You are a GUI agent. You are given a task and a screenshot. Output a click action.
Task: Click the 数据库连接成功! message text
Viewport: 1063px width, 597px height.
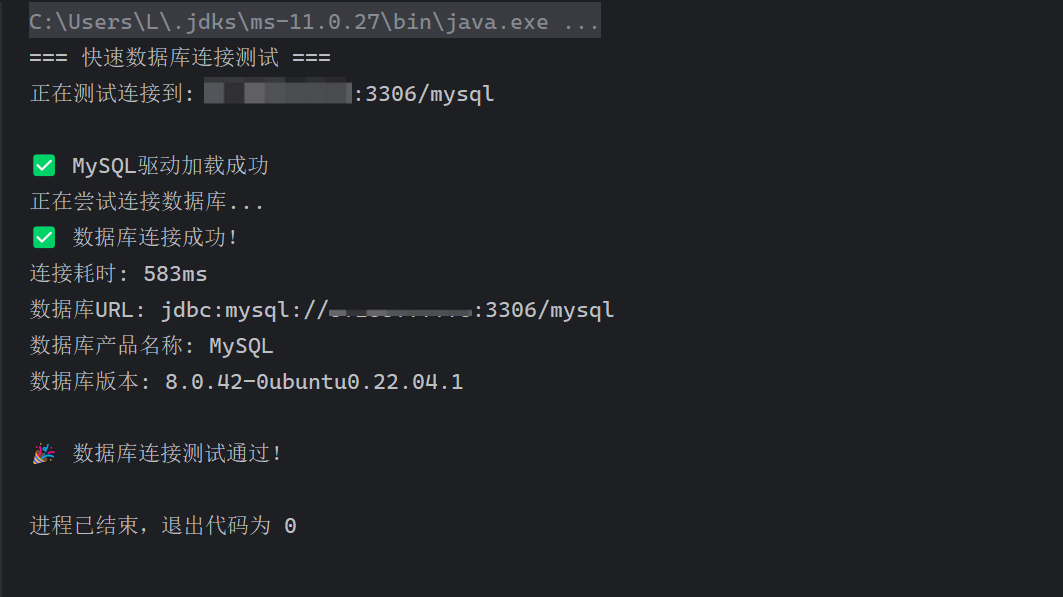tap(156, 238)
